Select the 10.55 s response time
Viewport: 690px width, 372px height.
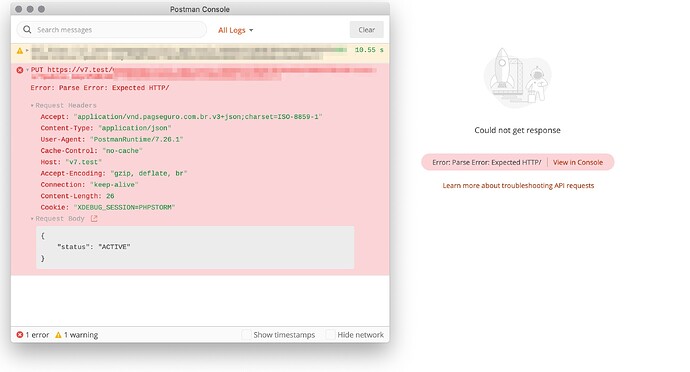pos(369,50)
